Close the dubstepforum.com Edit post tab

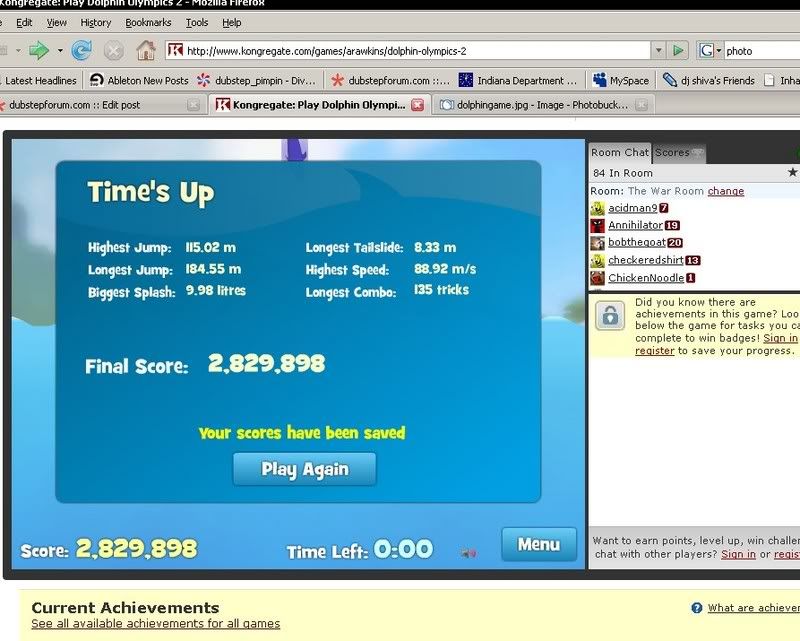[193, 105]
